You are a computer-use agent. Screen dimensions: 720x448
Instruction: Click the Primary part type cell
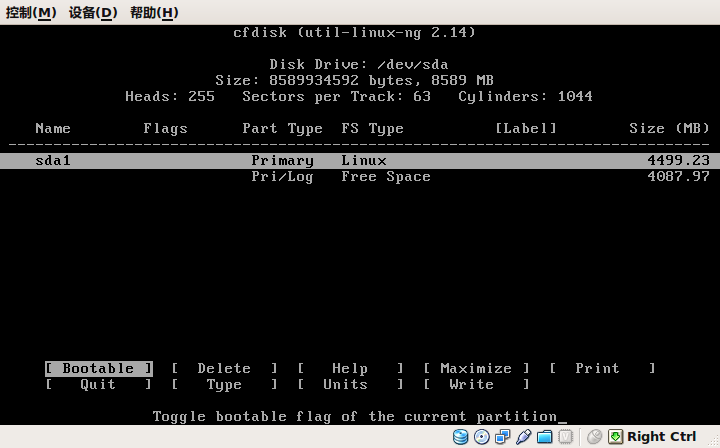[x=282, y=161]
